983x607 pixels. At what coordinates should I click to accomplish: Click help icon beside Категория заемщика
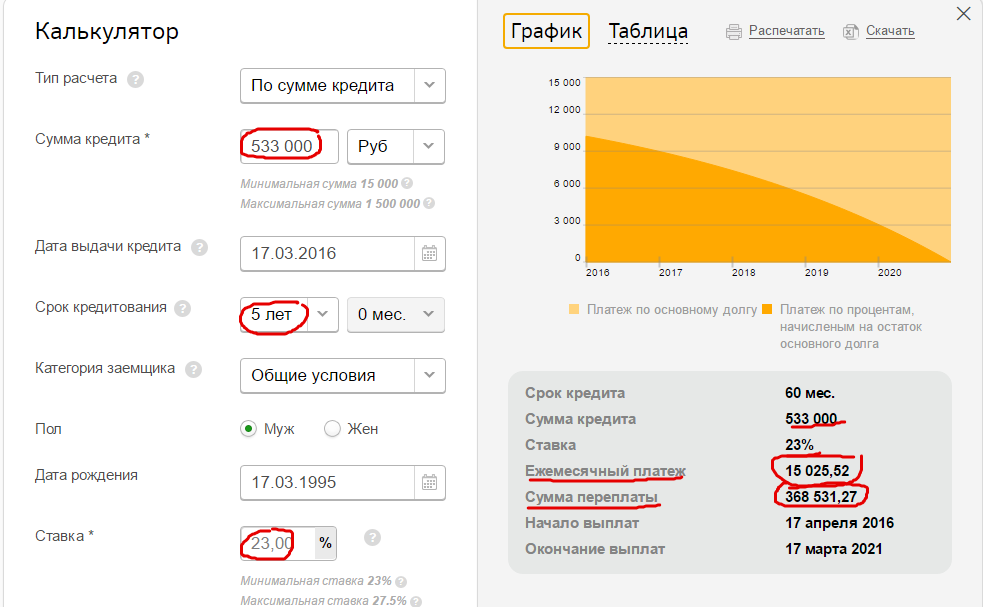click(x=193, y=369)
